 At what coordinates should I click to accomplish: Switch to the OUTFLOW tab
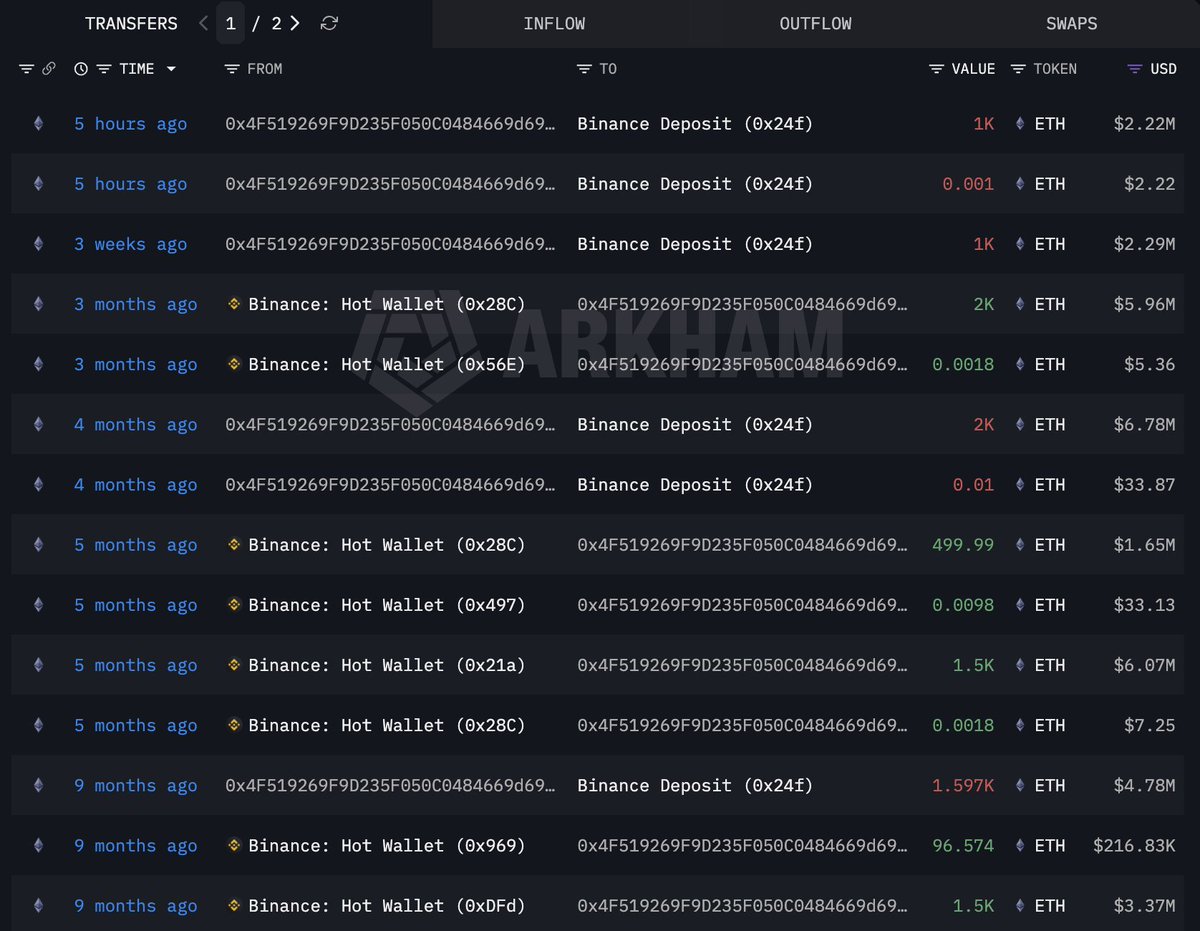click(815, 23)
